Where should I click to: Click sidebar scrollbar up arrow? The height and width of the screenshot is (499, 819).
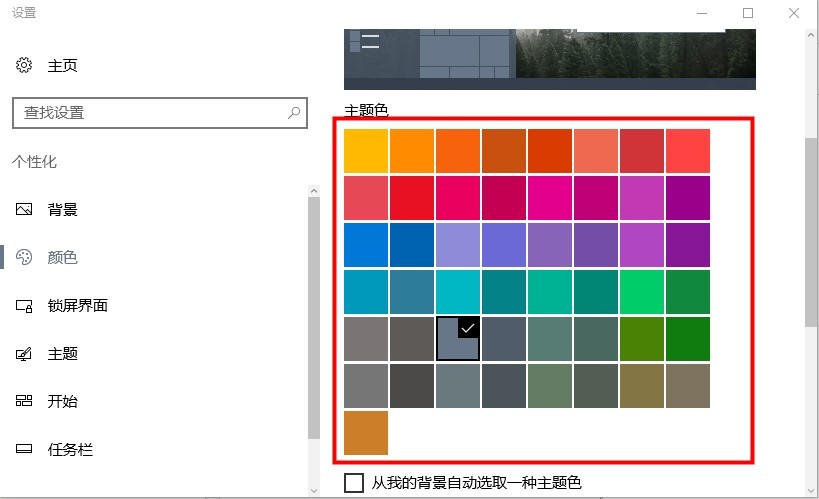pos(314,191)
